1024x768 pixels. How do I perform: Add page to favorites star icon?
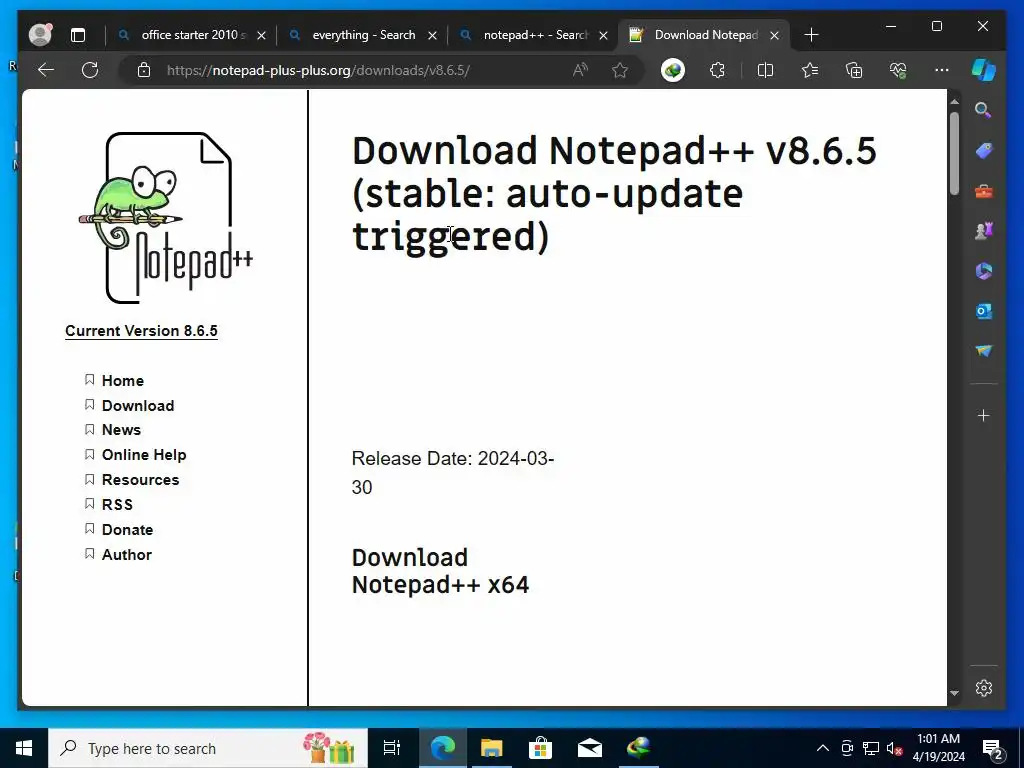click(620, 70)
